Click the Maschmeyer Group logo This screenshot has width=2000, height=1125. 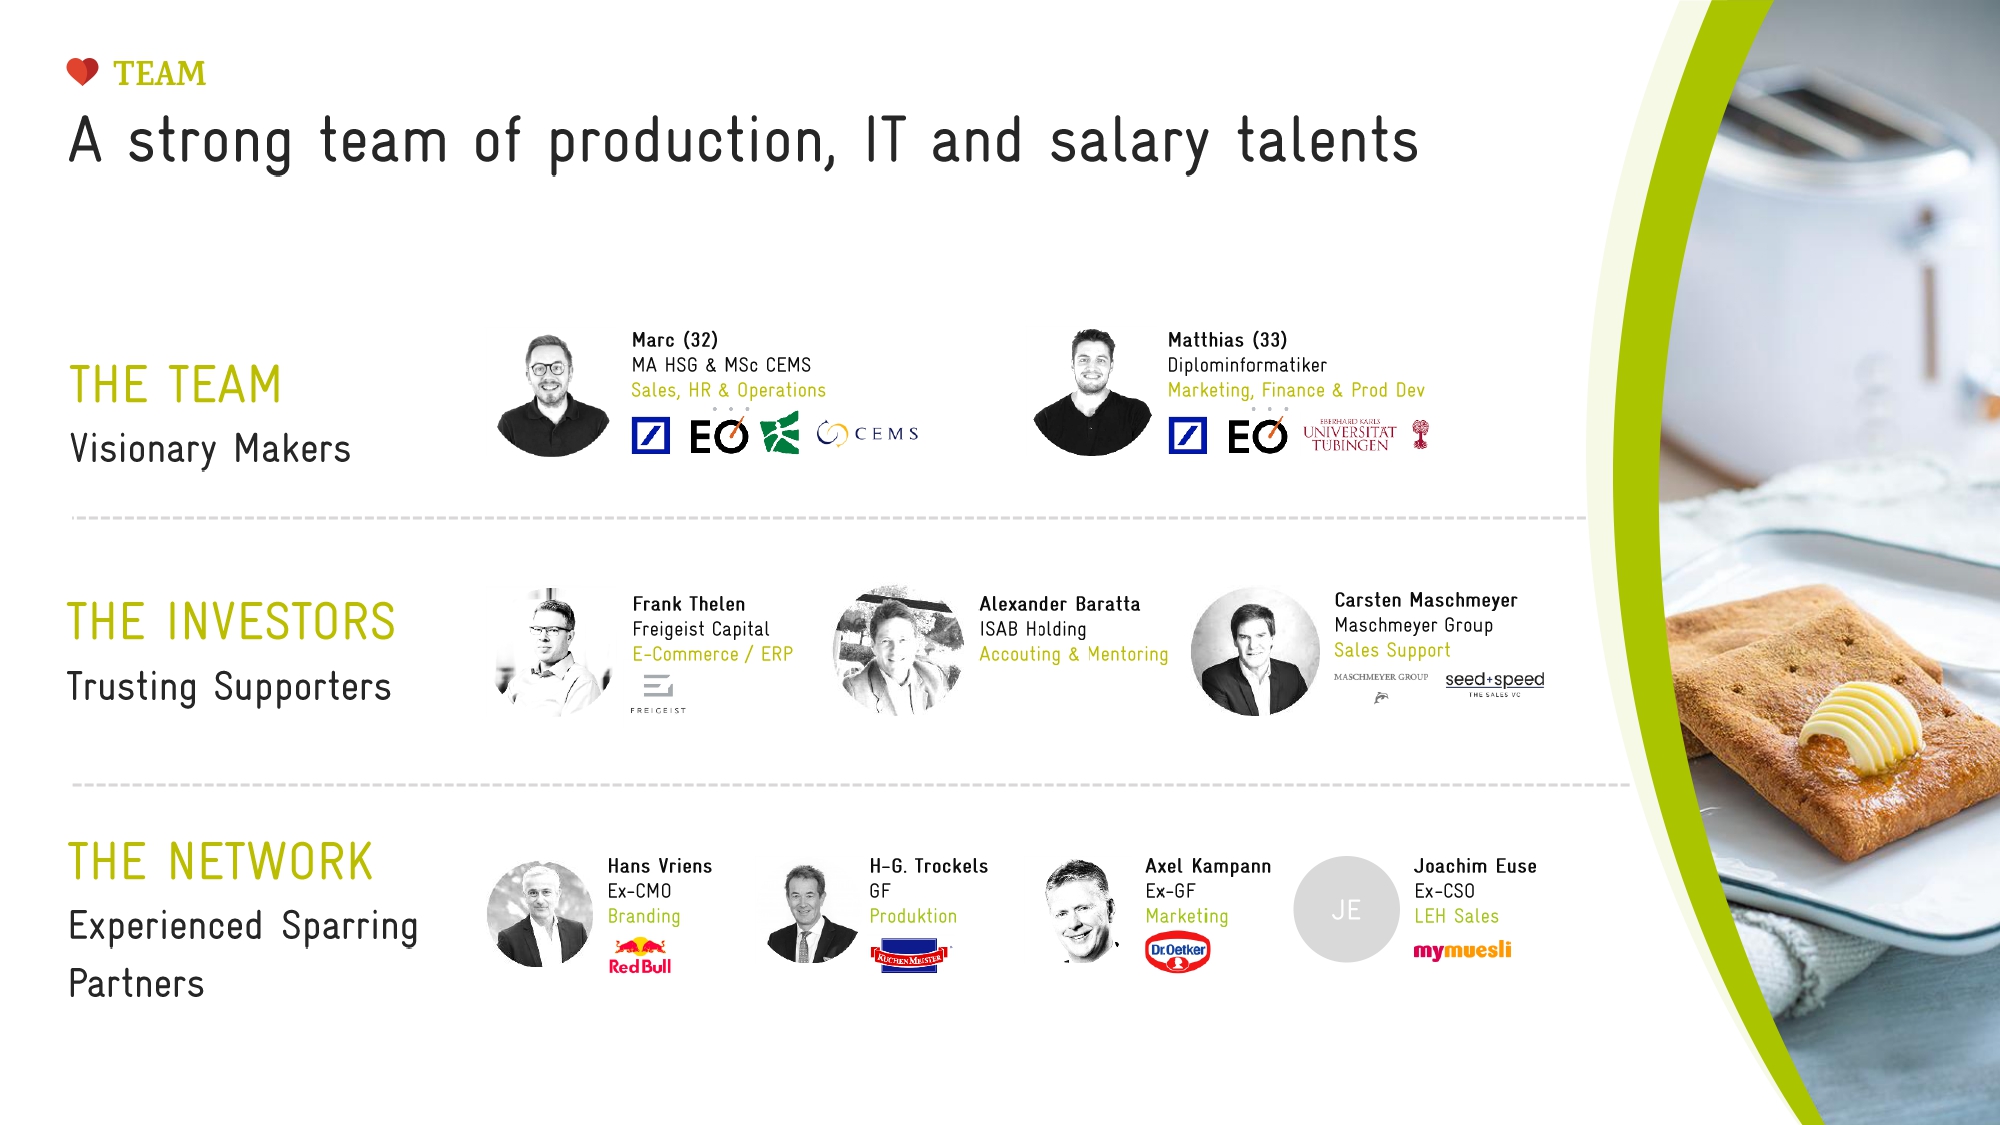coord(1381,685)
